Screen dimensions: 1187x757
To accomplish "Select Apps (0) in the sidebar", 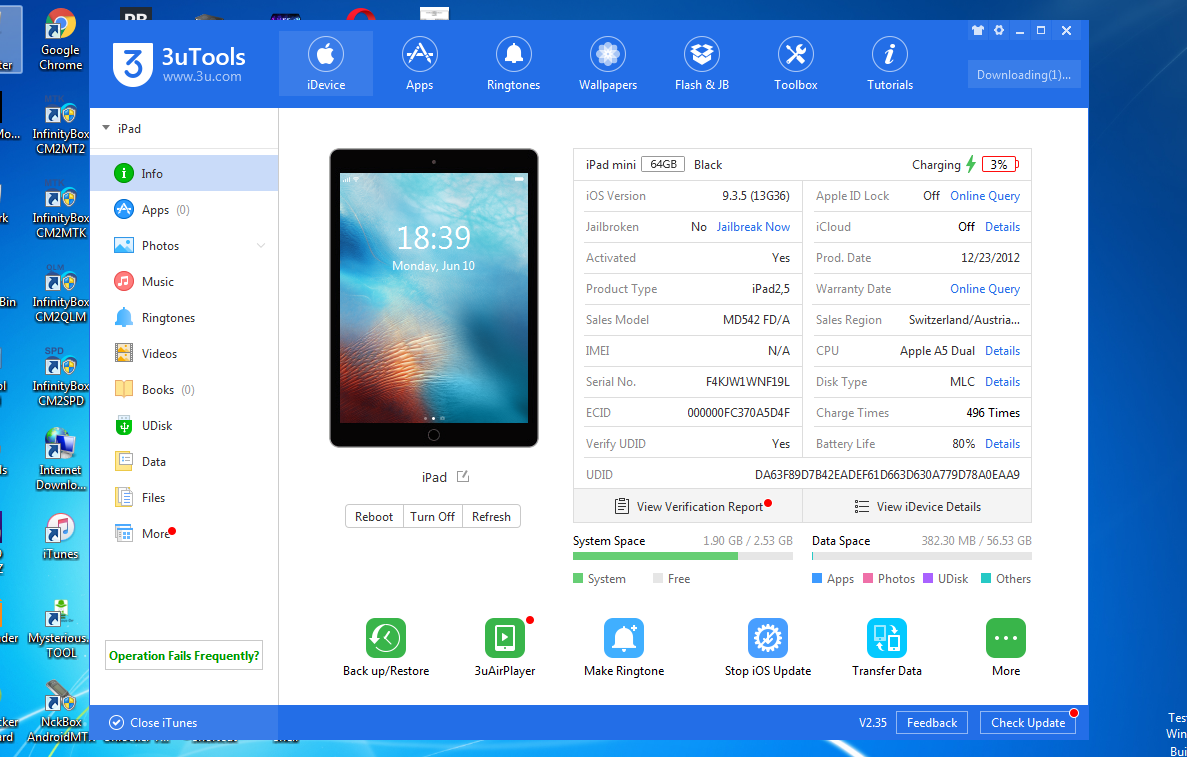I will pos(184,210).
